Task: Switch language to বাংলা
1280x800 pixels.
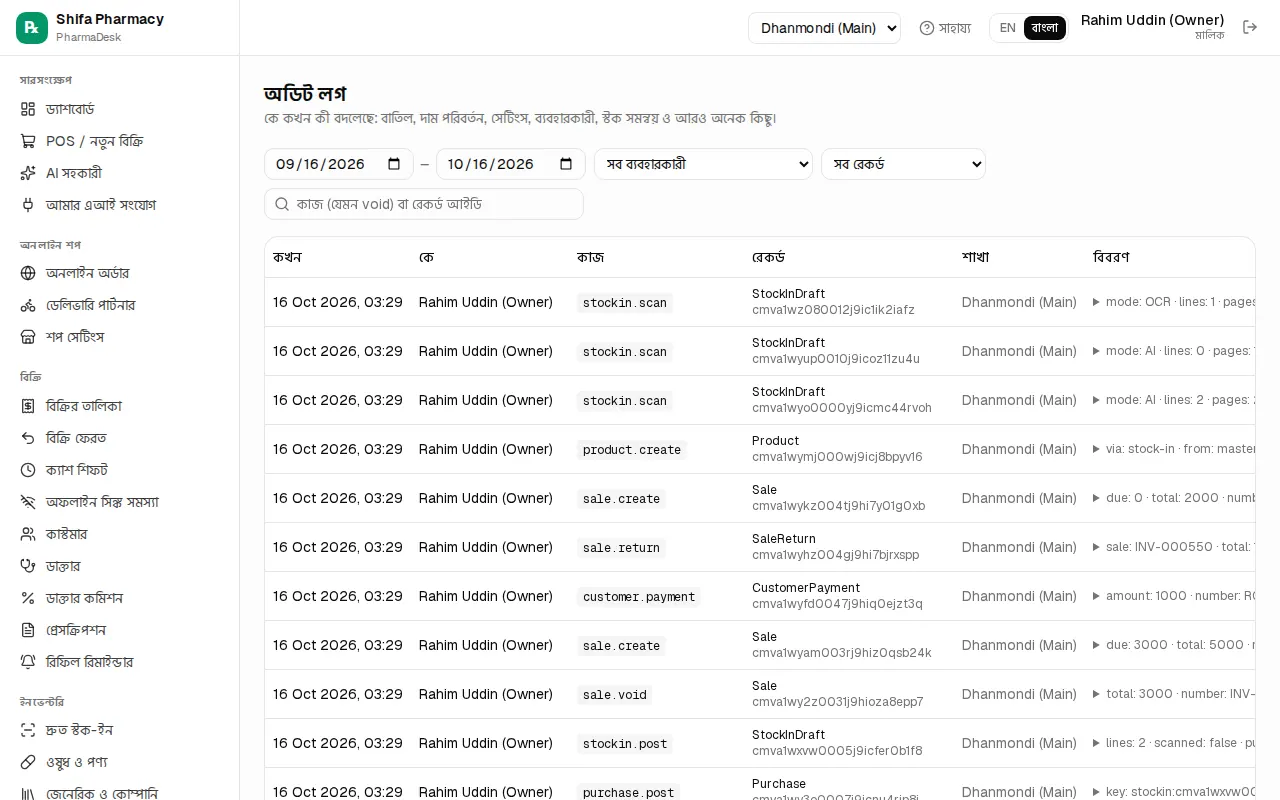Action: click(x=1044, y=28)
